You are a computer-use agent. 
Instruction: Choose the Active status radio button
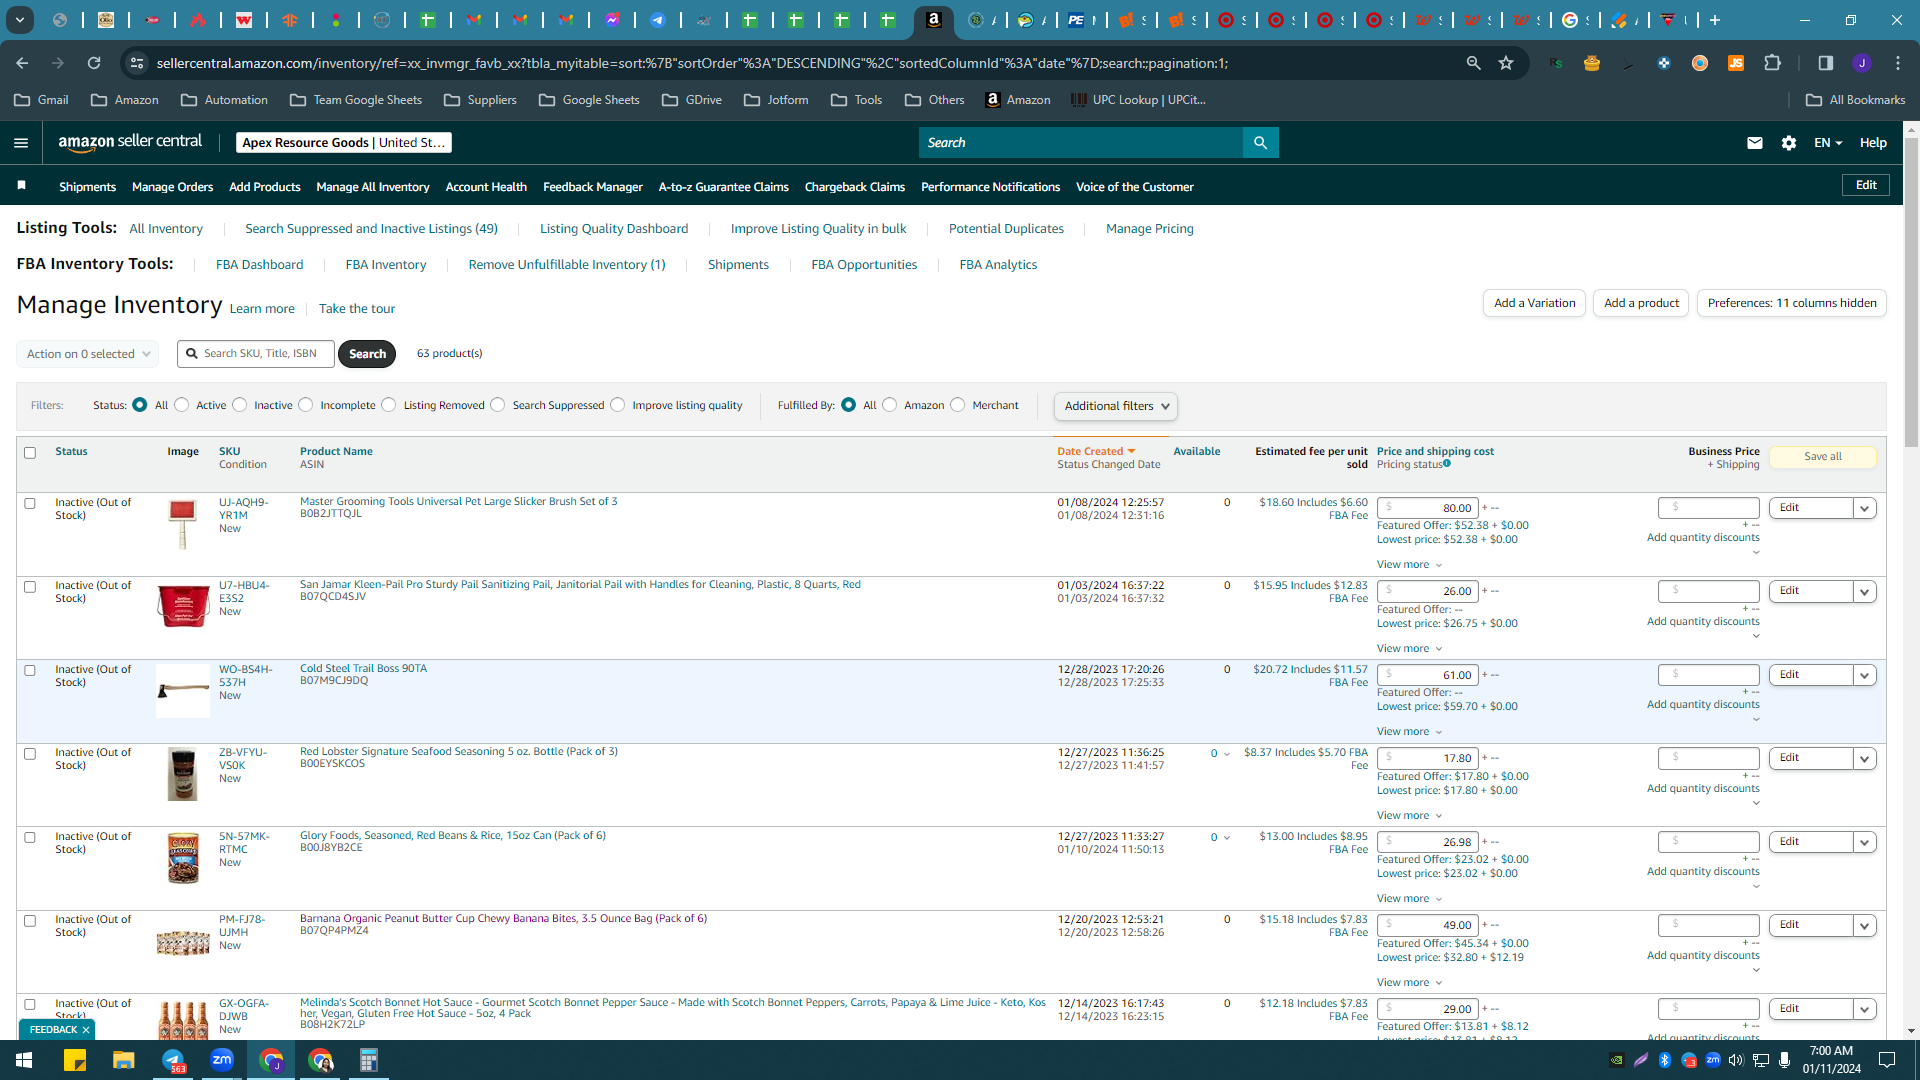tap(181, 405)
